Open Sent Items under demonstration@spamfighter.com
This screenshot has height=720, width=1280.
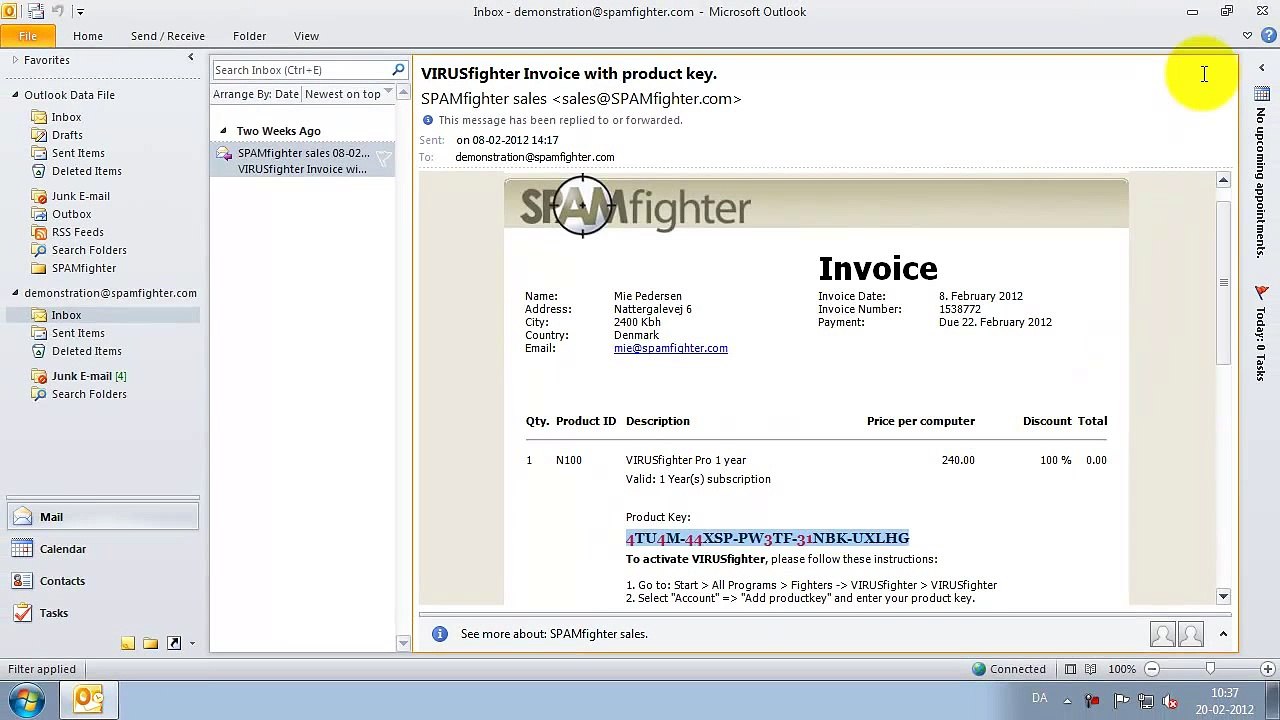tap(78, 333)
